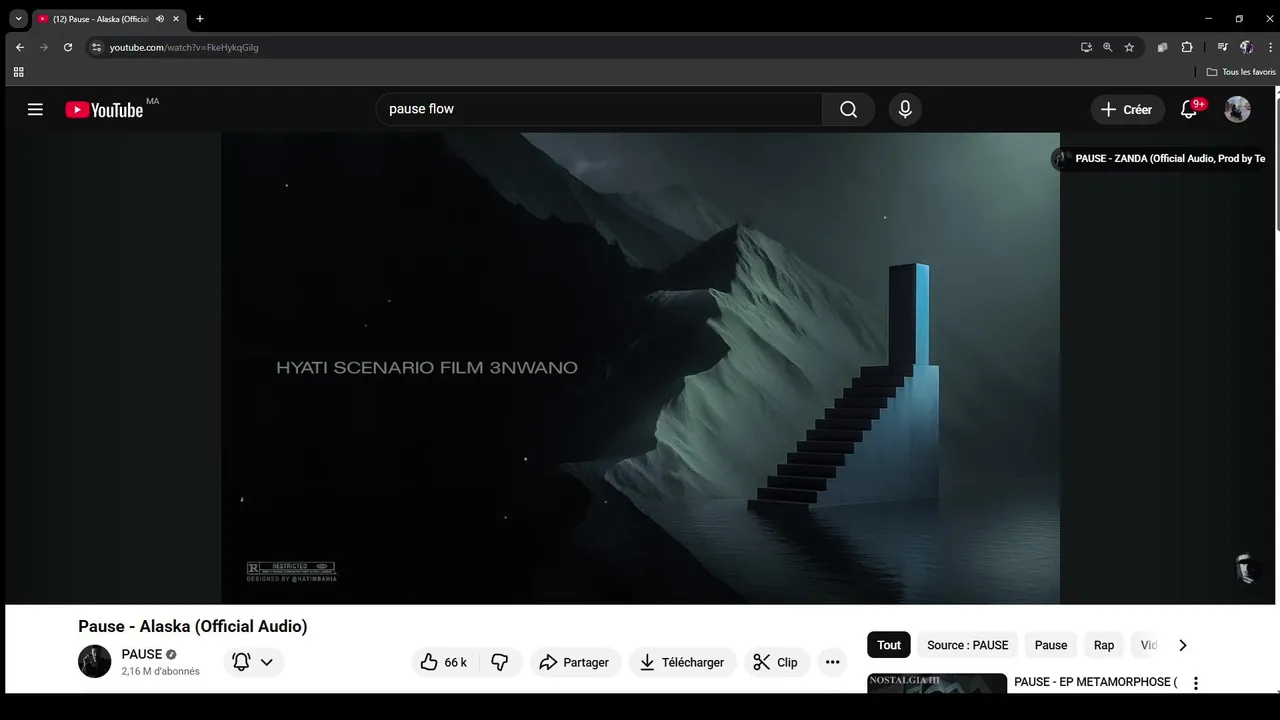Select the Tout filter chip

[889, 645]
